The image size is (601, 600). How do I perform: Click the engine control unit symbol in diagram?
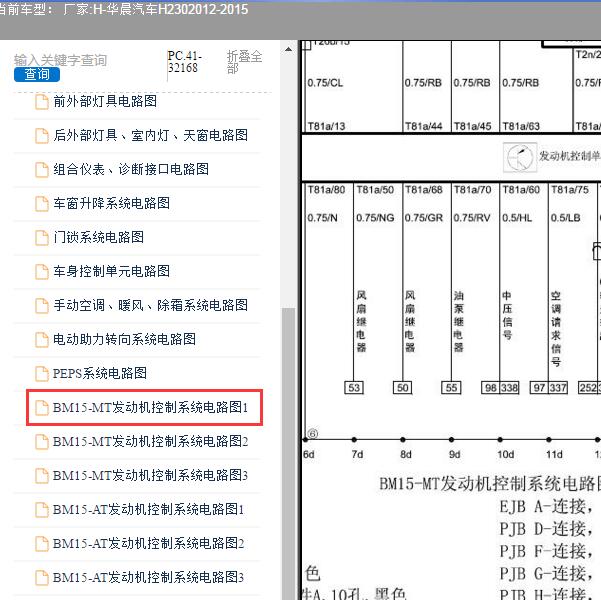click(520, 157)
